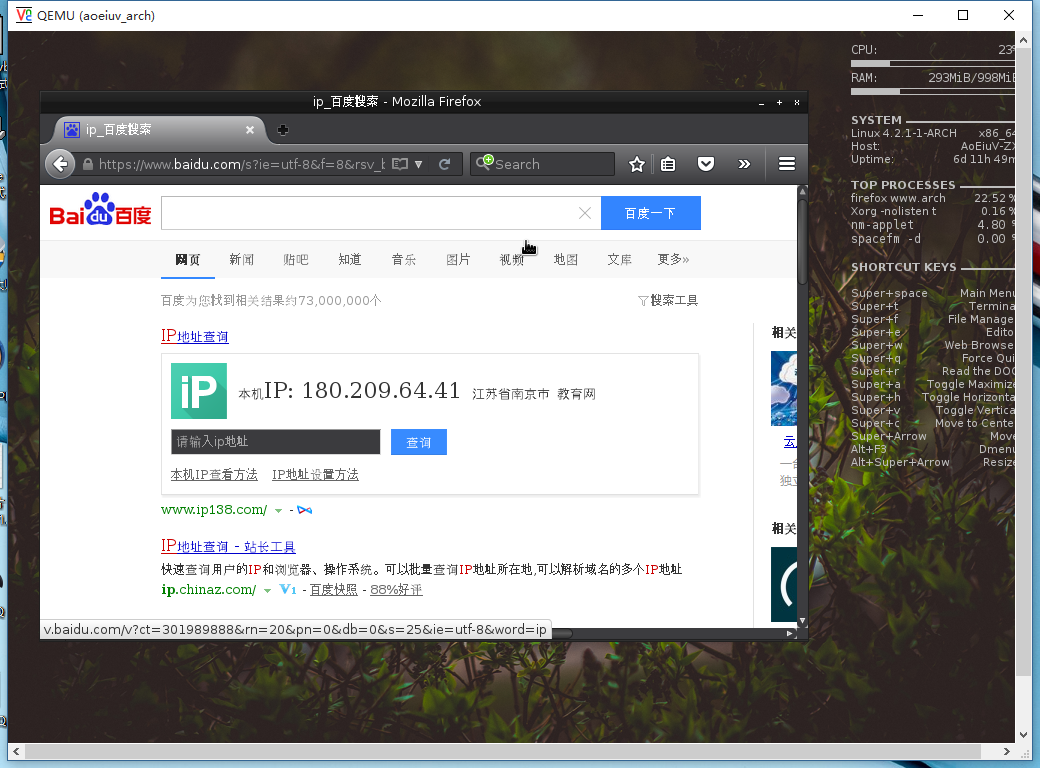Select the 音乐 tab
Image resolution: width=1040 pixels, height=768 pixels.
404,259
